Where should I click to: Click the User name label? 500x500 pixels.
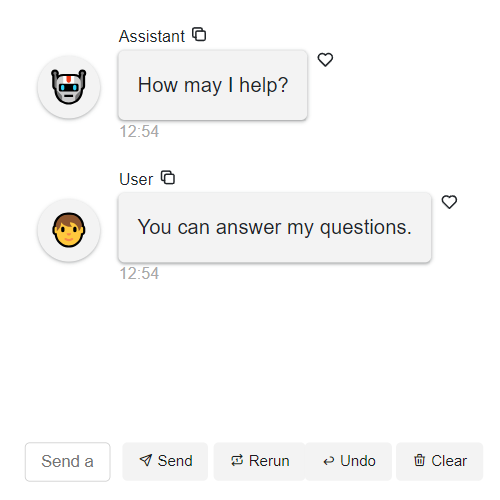pyautogui.click(x=136, y=179)
